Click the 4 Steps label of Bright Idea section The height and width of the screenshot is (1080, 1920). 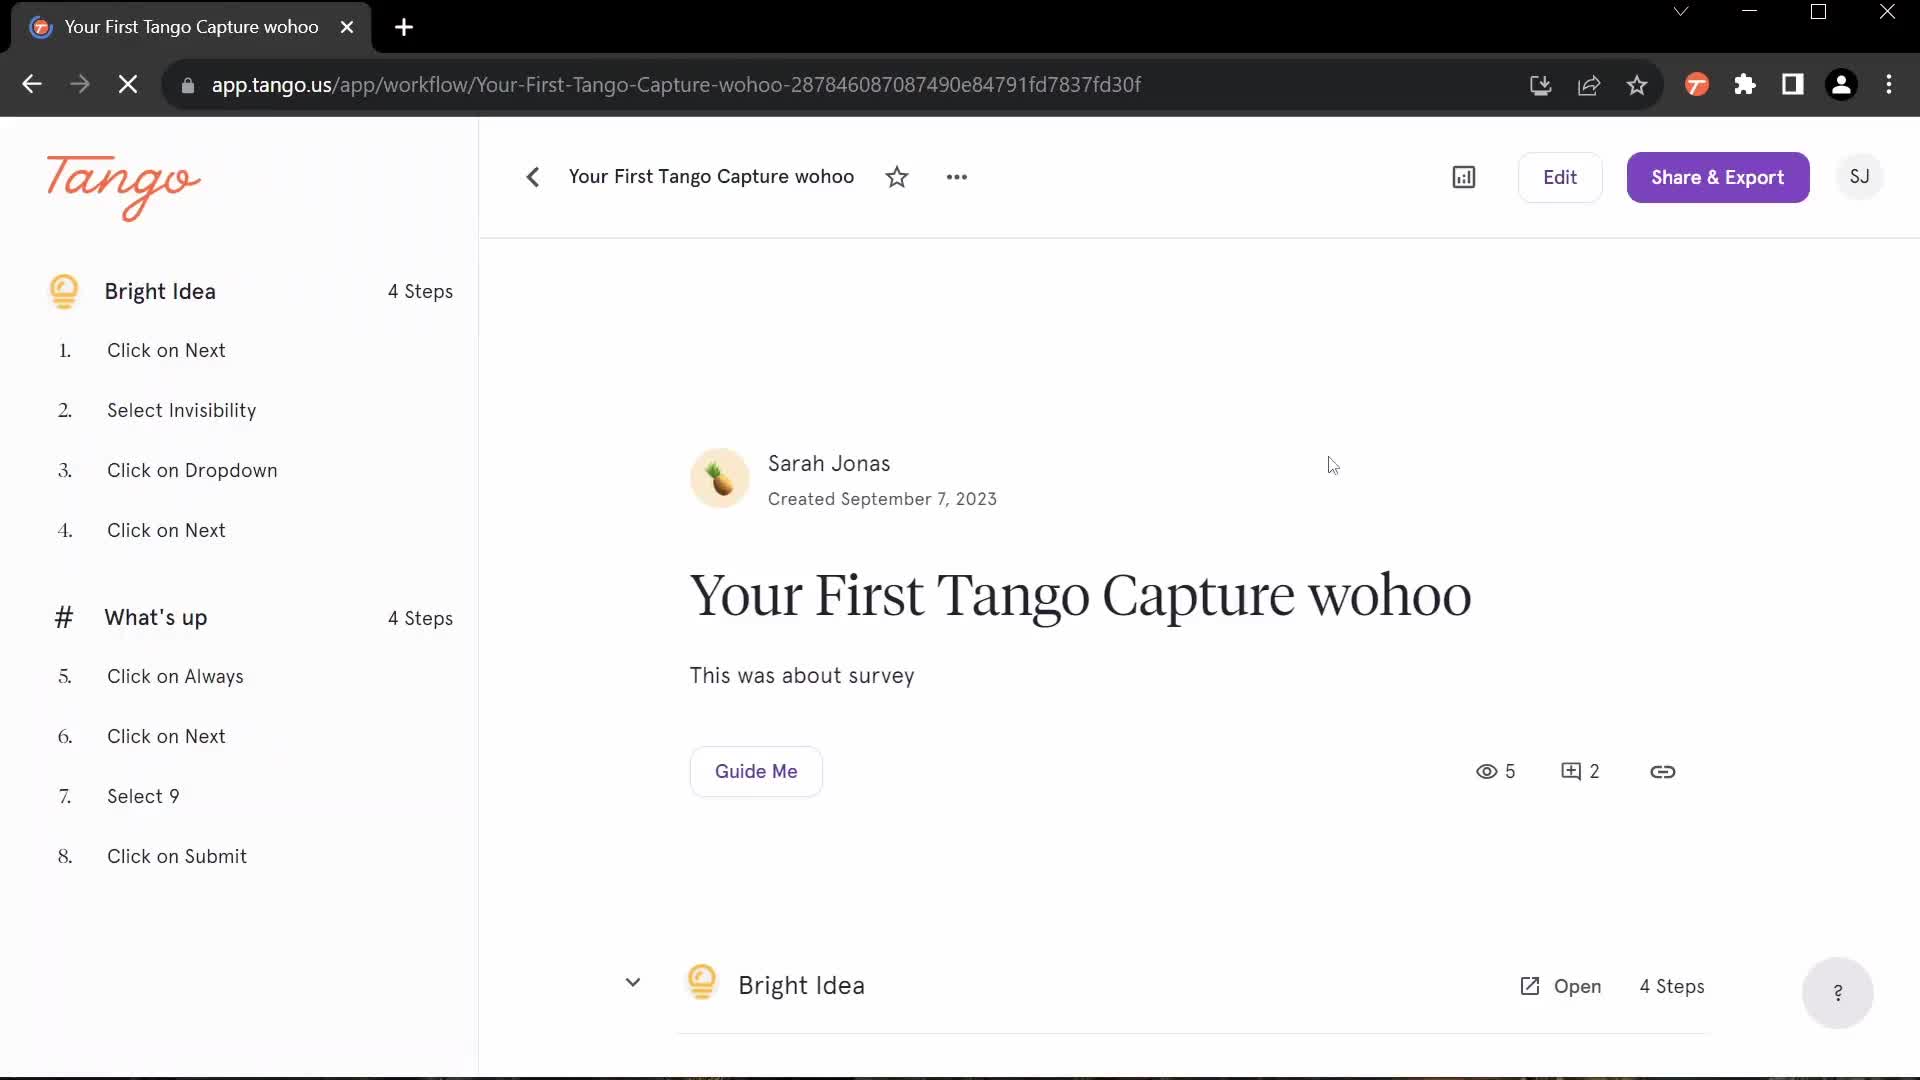click(x=1672, y=986)
